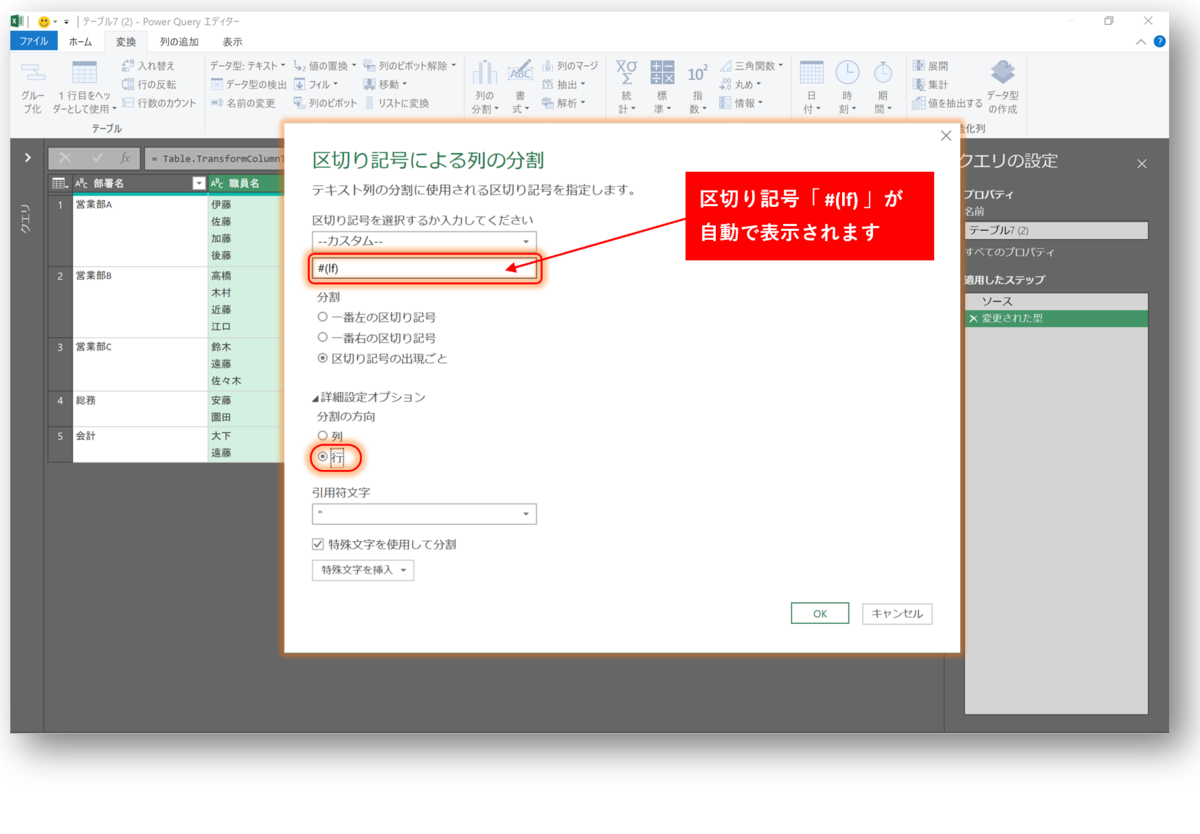Toggle the 特殊文字を使用して分割 checkbox
Image resolution: width=1200 pixels, height=834 pixels.
coord(318,545)
